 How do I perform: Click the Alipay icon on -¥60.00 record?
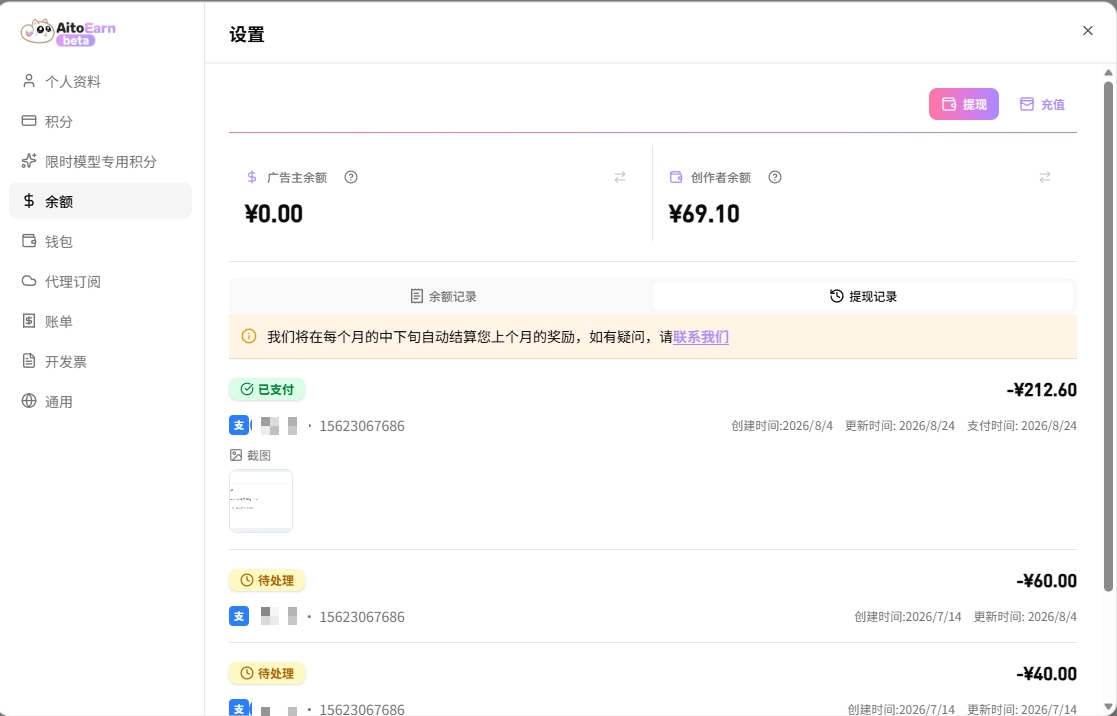click(x=239, y=616)
